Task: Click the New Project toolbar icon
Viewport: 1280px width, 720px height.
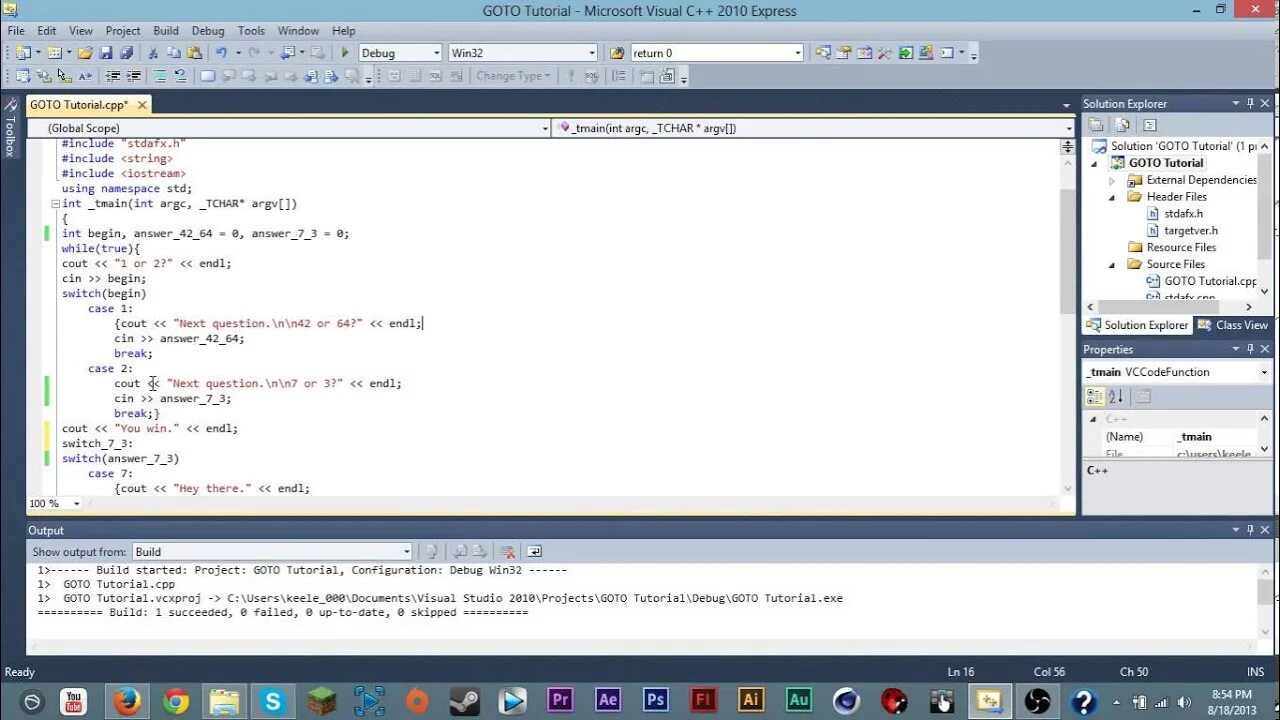Action: coord(22,53)
